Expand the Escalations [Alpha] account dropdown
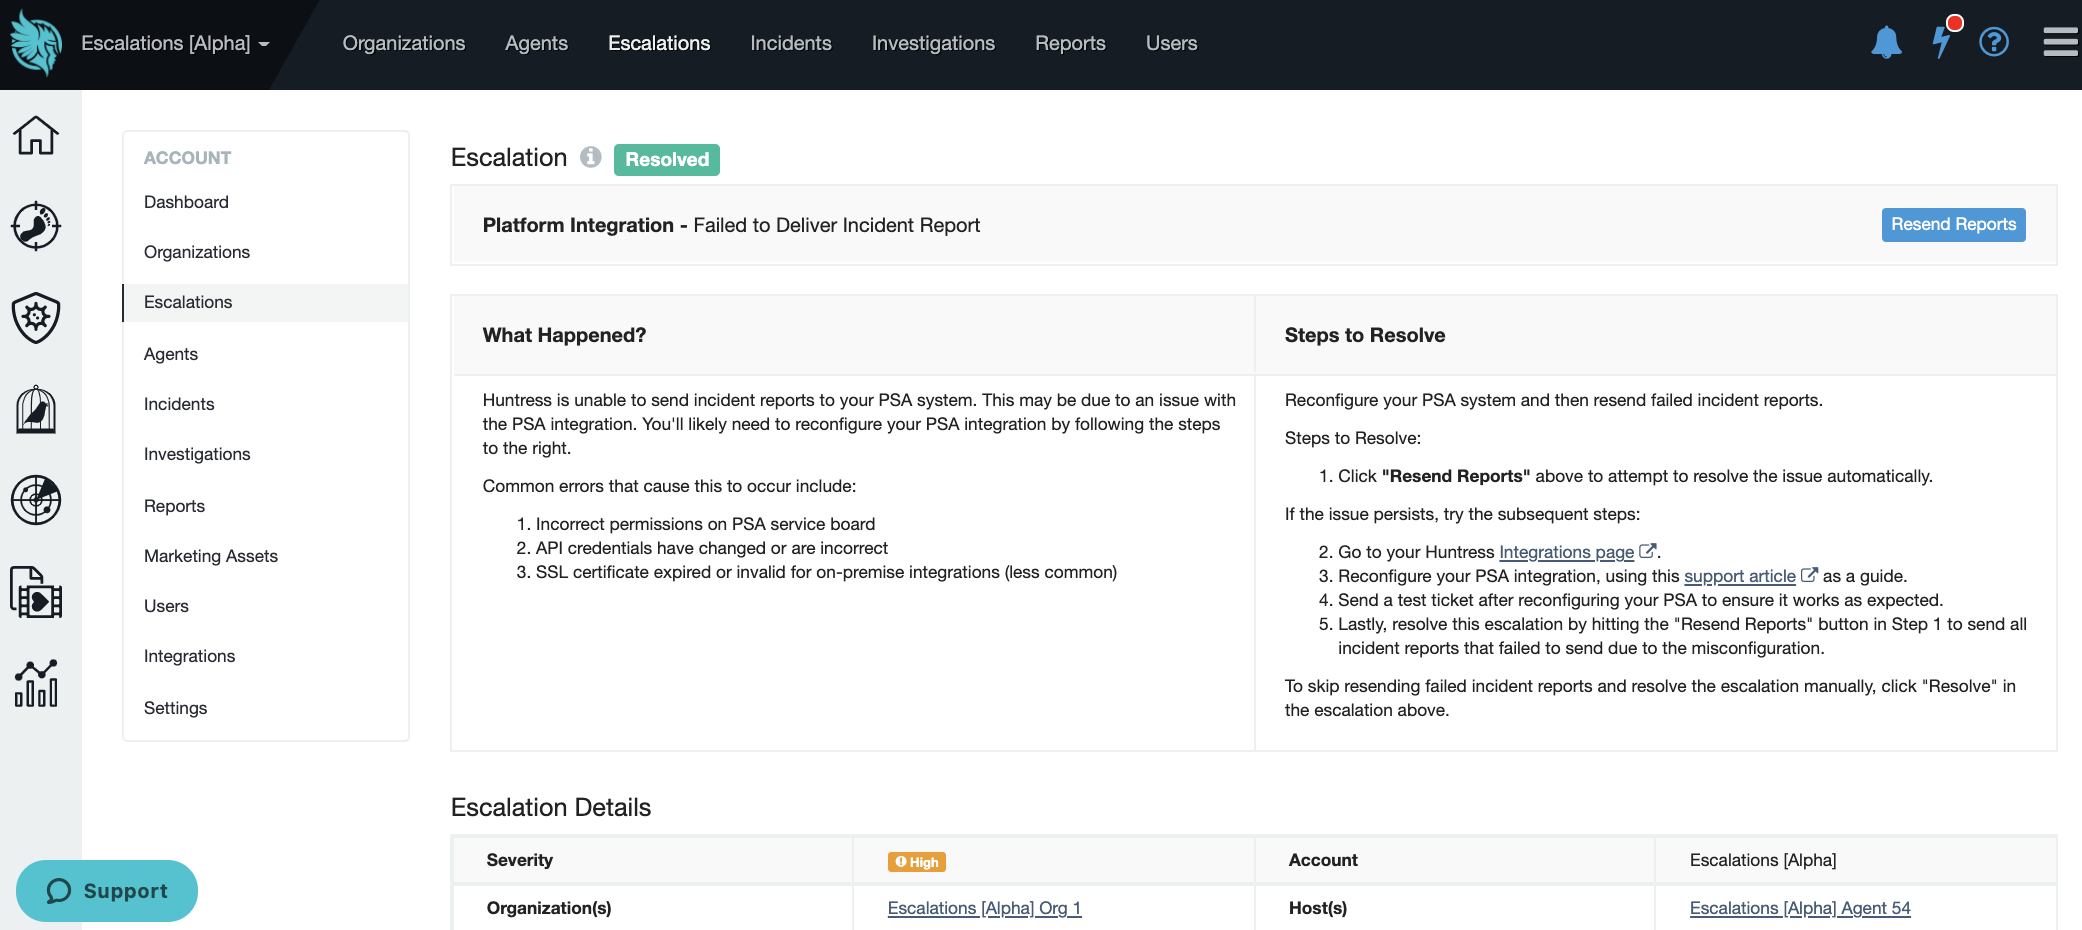Screen dimensions: 2082x930 (x=176, y=43)
